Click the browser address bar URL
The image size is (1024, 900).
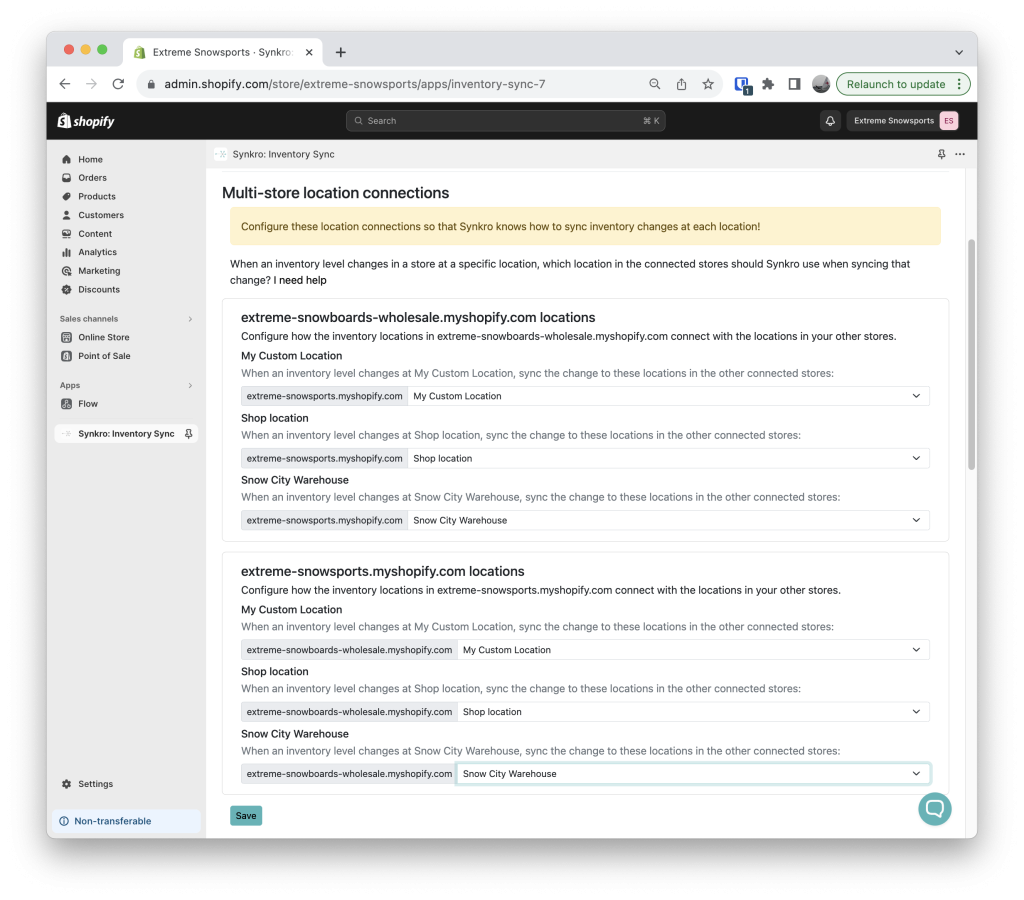pyautogui.click(x=355, y=84)
